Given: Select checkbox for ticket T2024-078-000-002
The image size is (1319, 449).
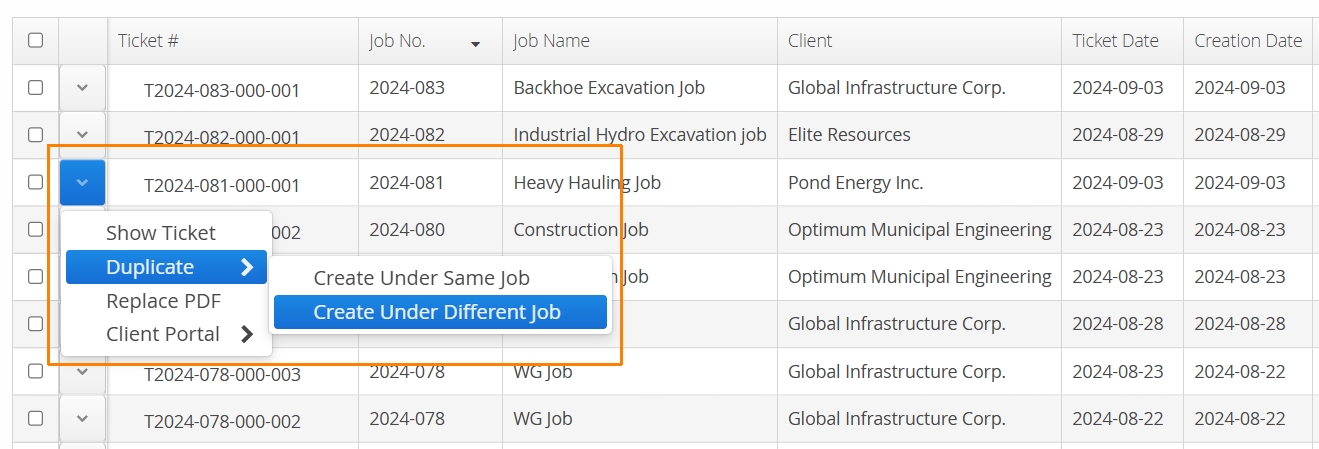Looking at the screenshot, I should 35,418.
